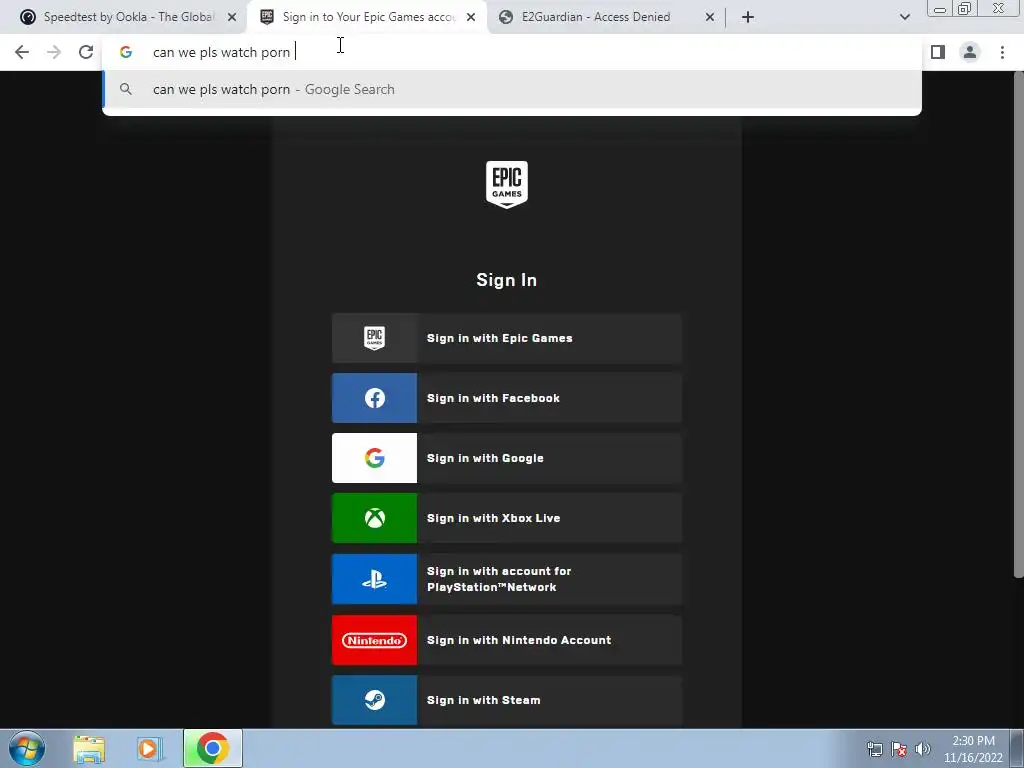
Task: Switch to E2Guardian Access Denied tab
Action: click(x=607, y=17)
